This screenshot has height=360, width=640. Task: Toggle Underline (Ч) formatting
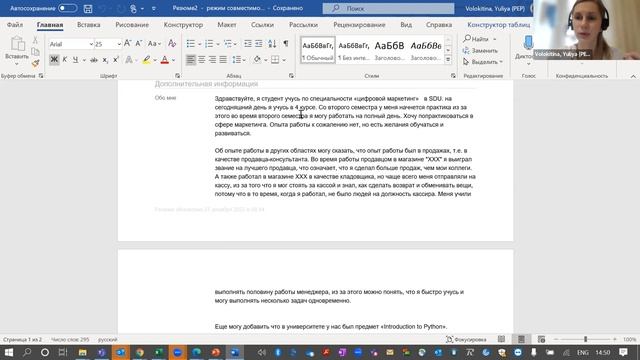click(x=75, y=60)
